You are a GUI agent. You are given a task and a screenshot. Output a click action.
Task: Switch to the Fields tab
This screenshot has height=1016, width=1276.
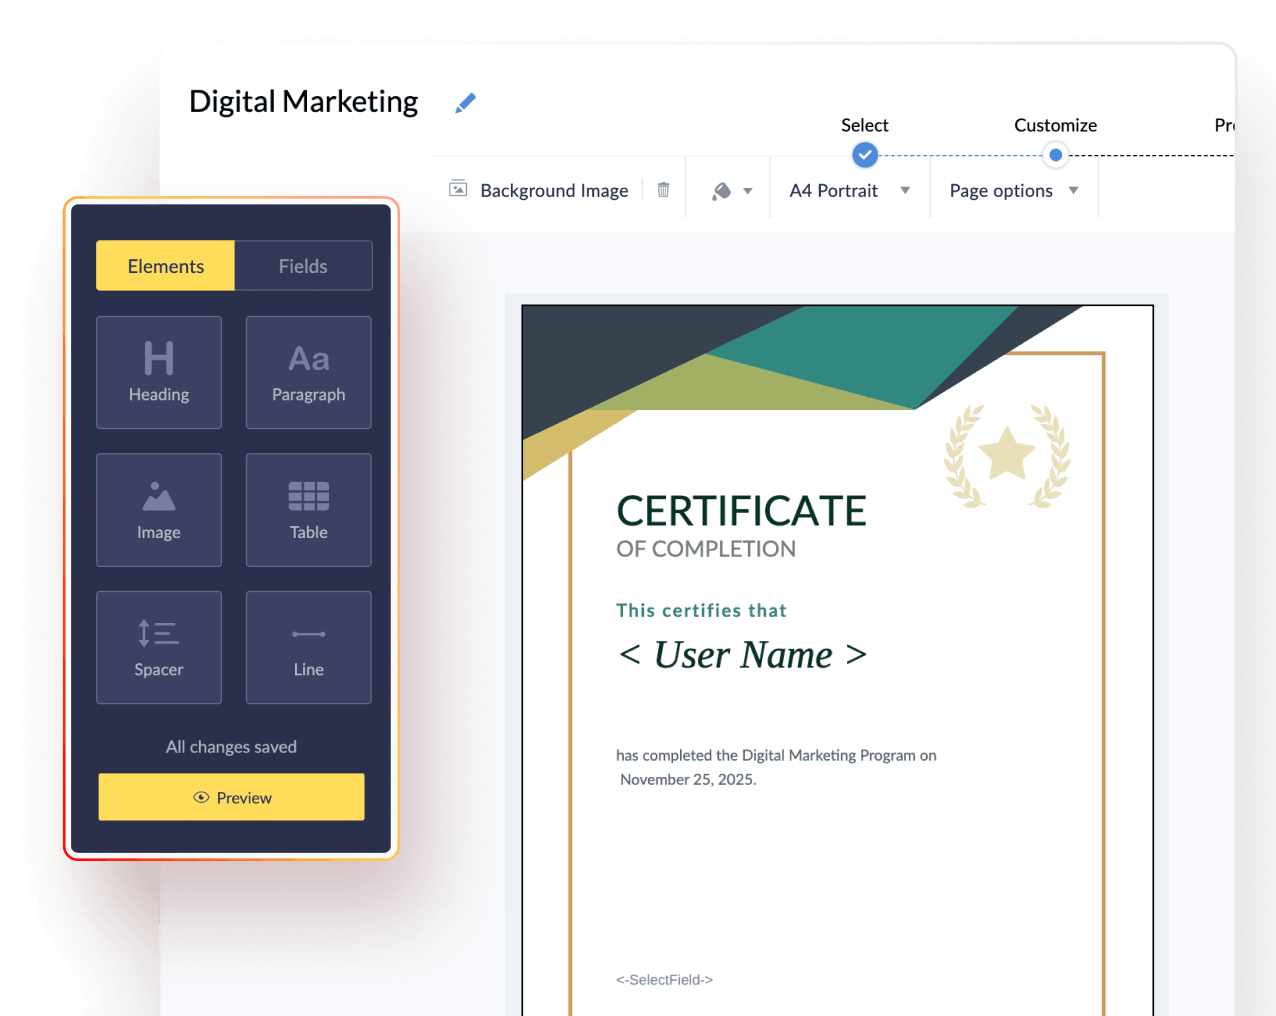[303, 265]
